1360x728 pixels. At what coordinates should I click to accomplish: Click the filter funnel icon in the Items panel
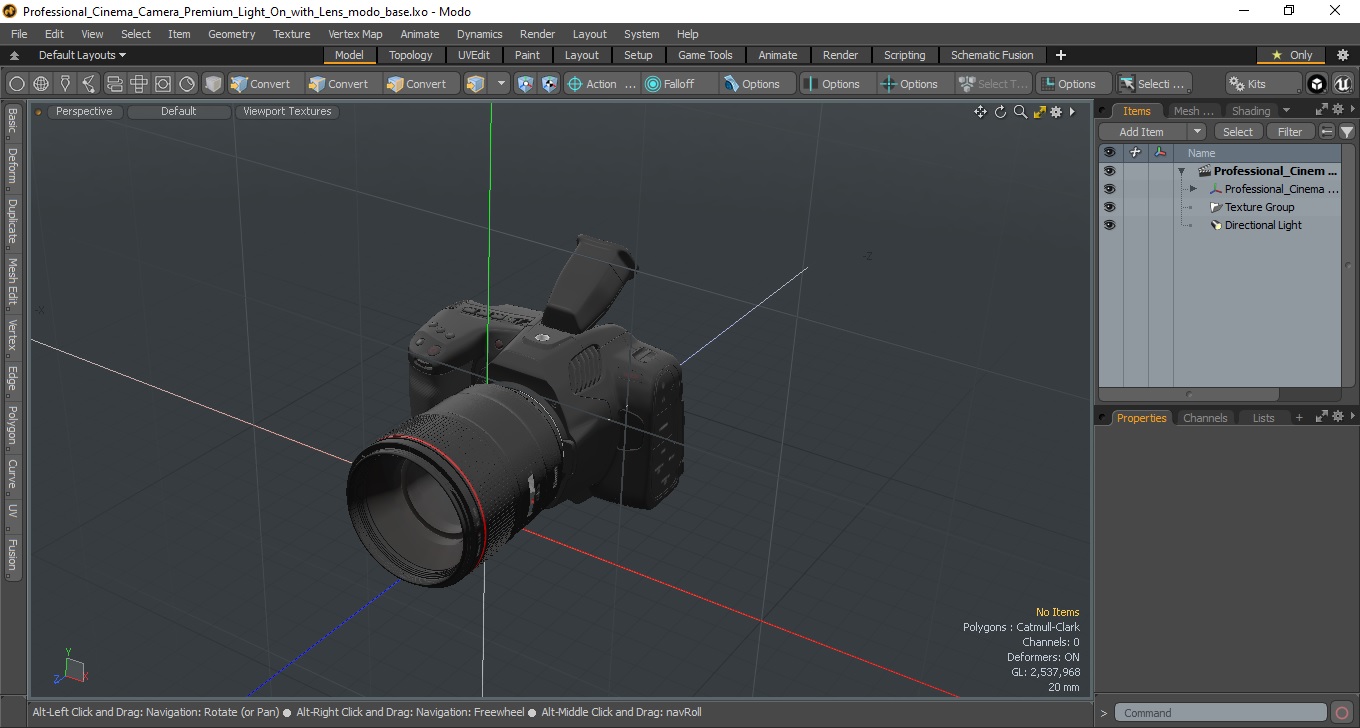[1347, 132]
